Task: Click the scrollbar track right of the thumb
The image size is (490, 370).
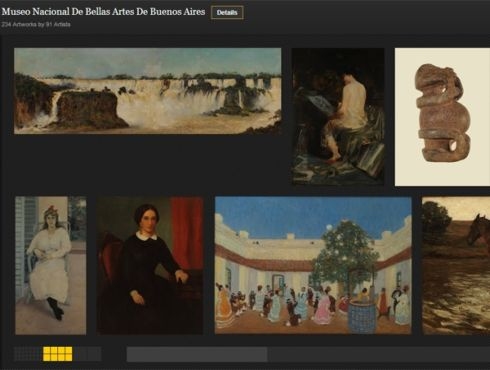Action: coord(378,354)
